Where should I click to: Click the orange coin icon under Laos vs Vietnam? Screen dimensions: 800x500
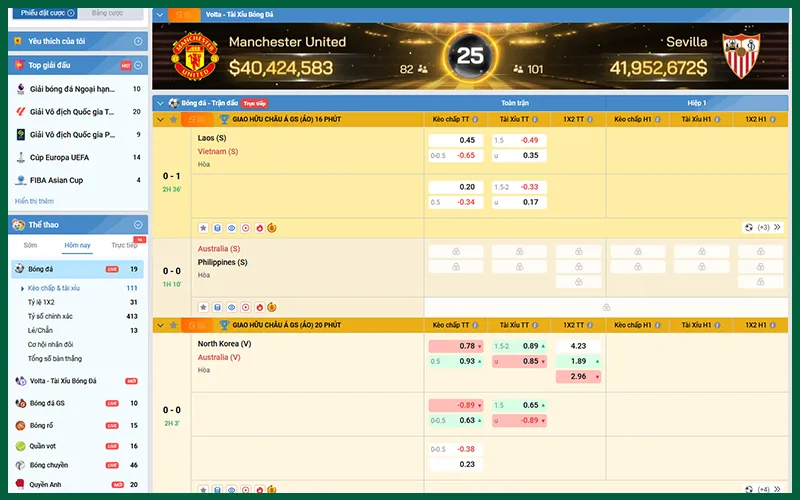click(x=272, y=228)
